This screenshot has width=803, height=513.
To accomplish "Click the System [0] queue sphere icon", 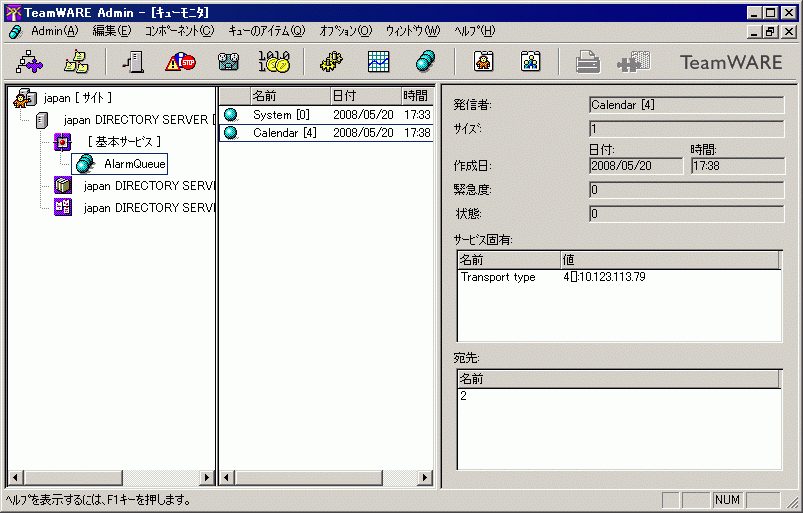I will [x=231, y=115].
